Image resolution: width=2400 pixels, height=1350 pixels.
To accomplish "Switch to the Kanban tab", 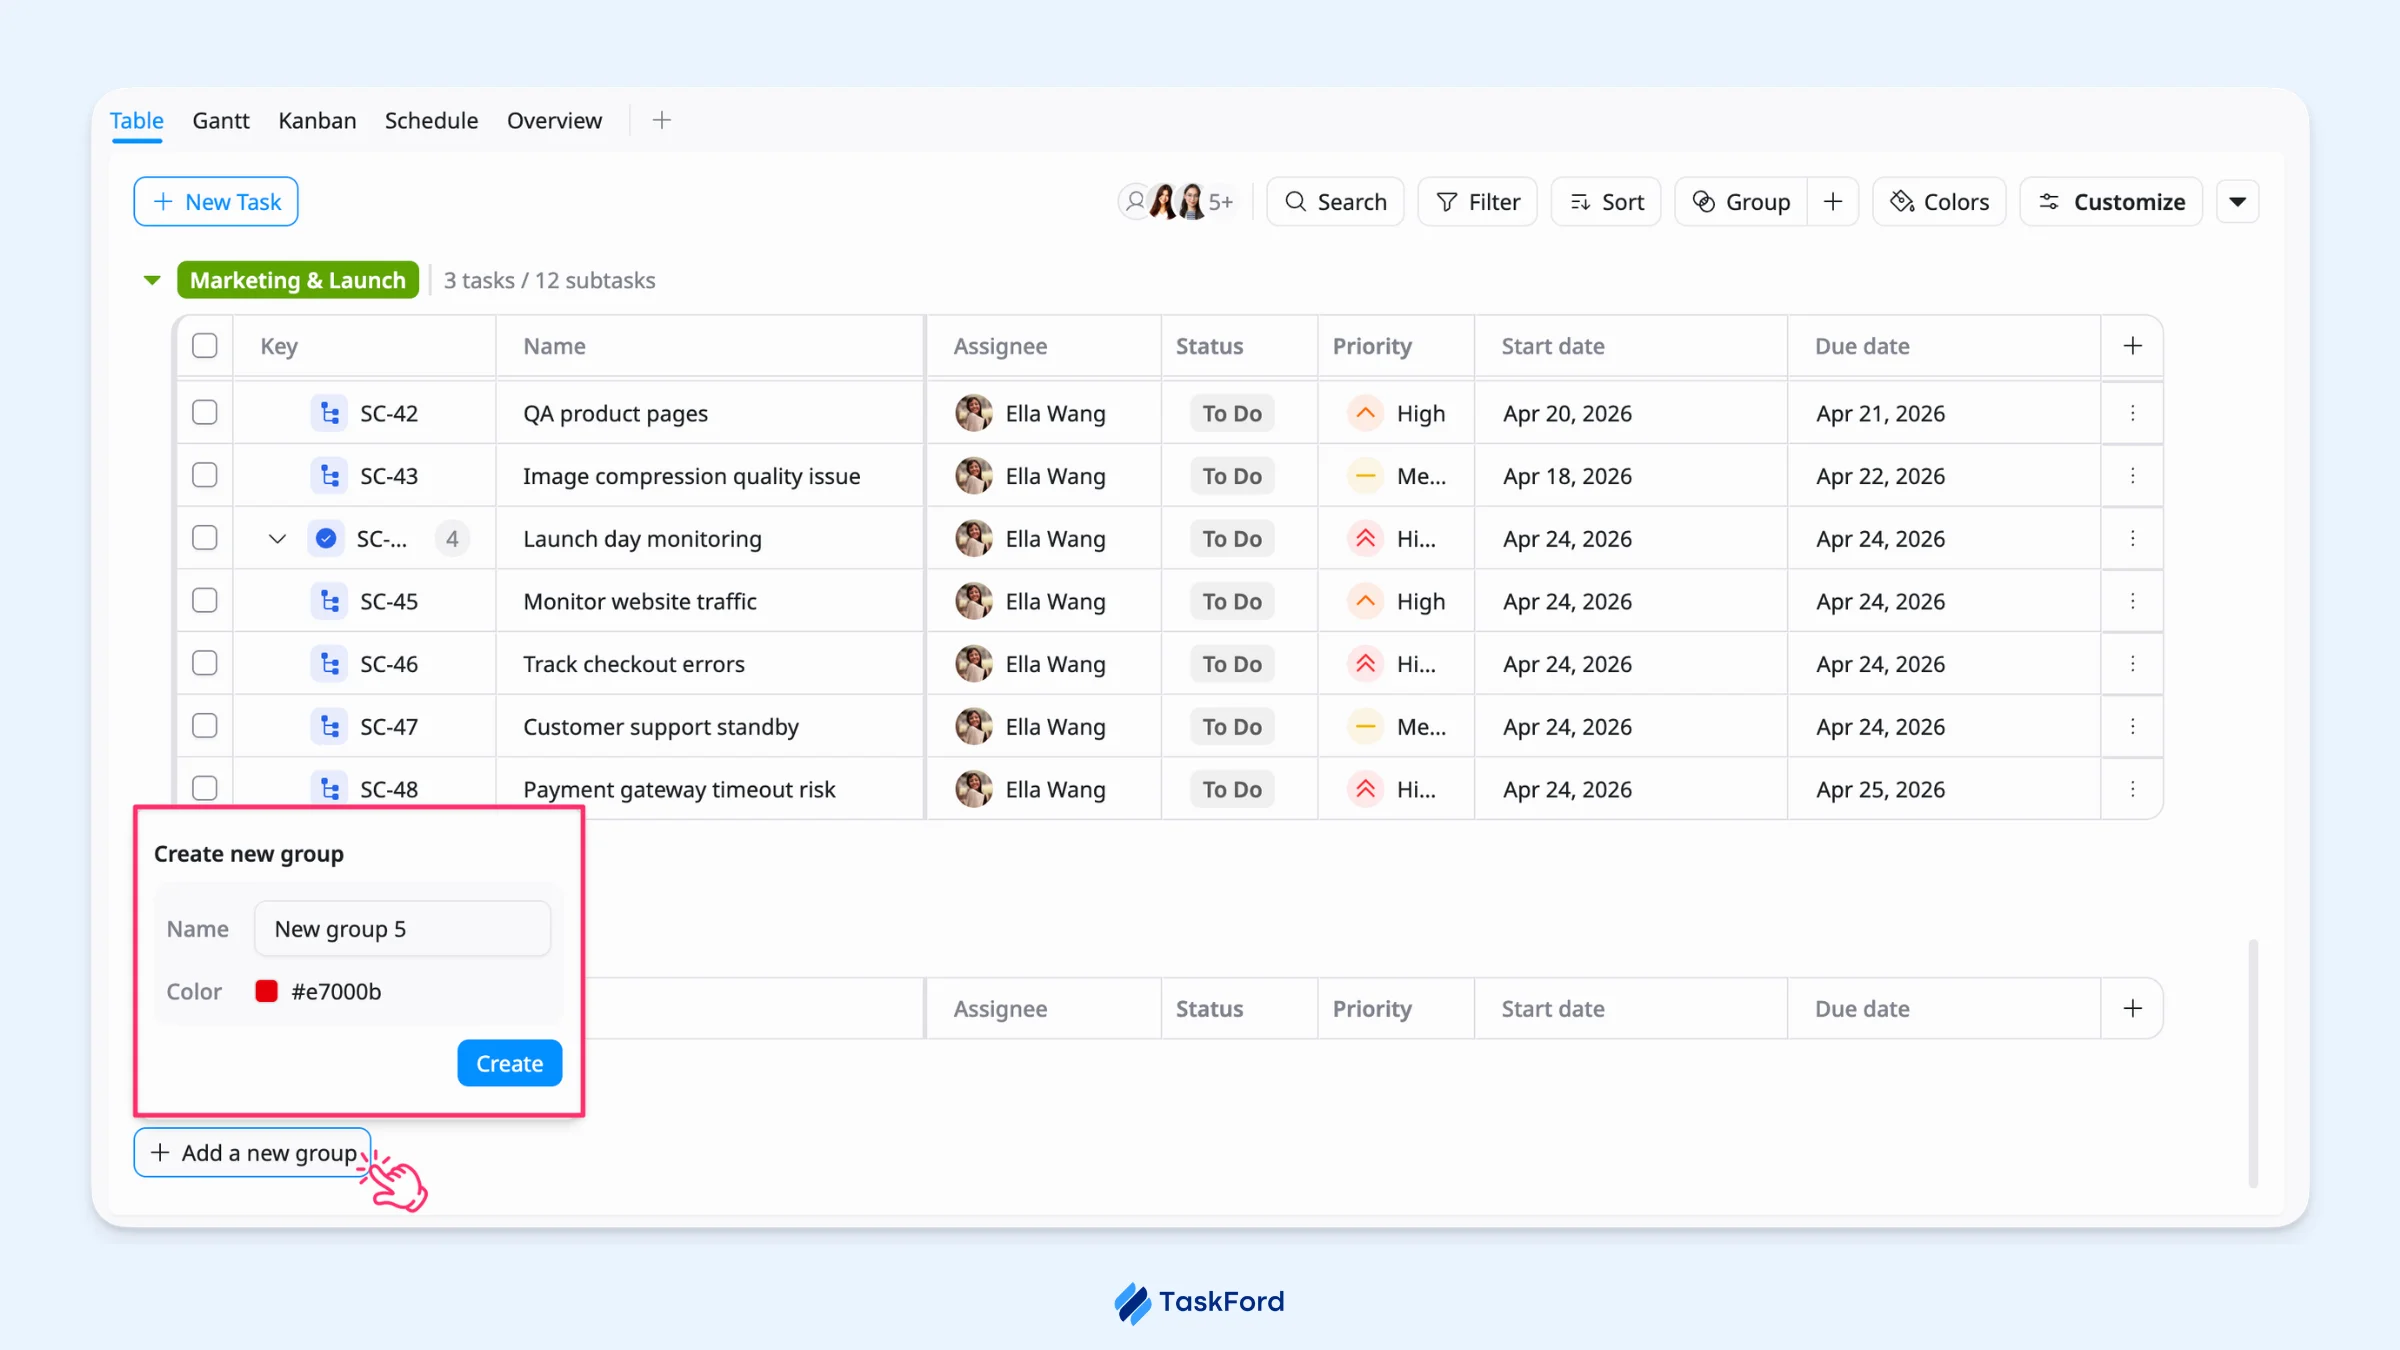I will click(x=317, y=120).
